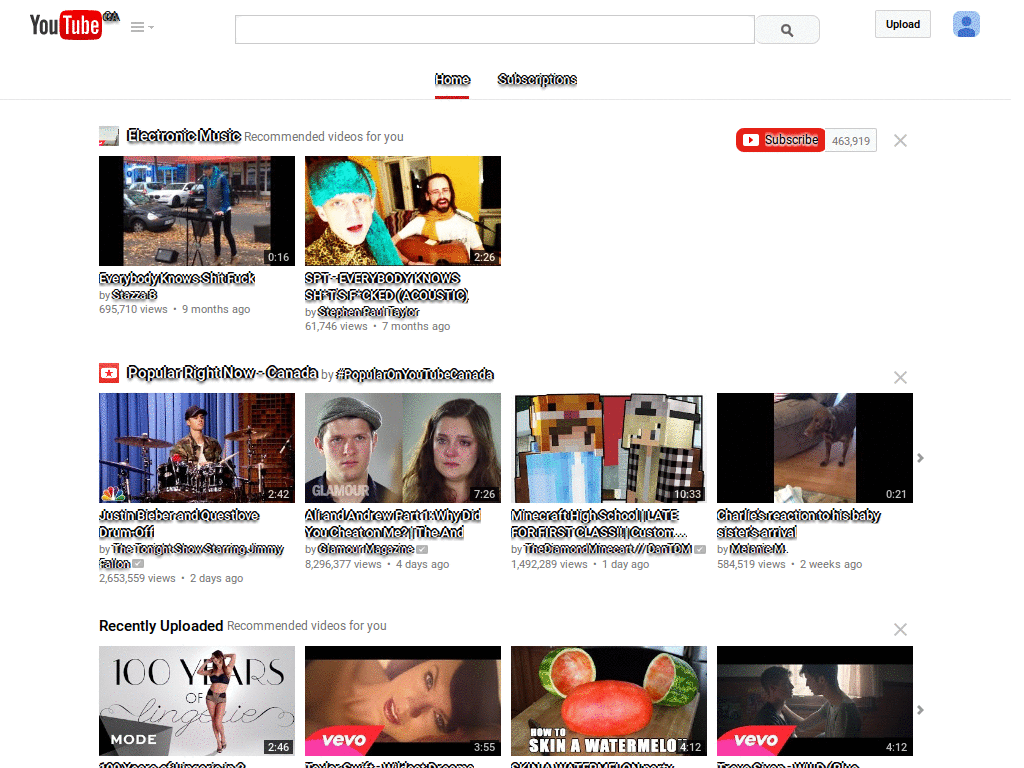Subscribe to Electronic Music channel
This screenshot has width=1024, height=768.
coord(780,140)
